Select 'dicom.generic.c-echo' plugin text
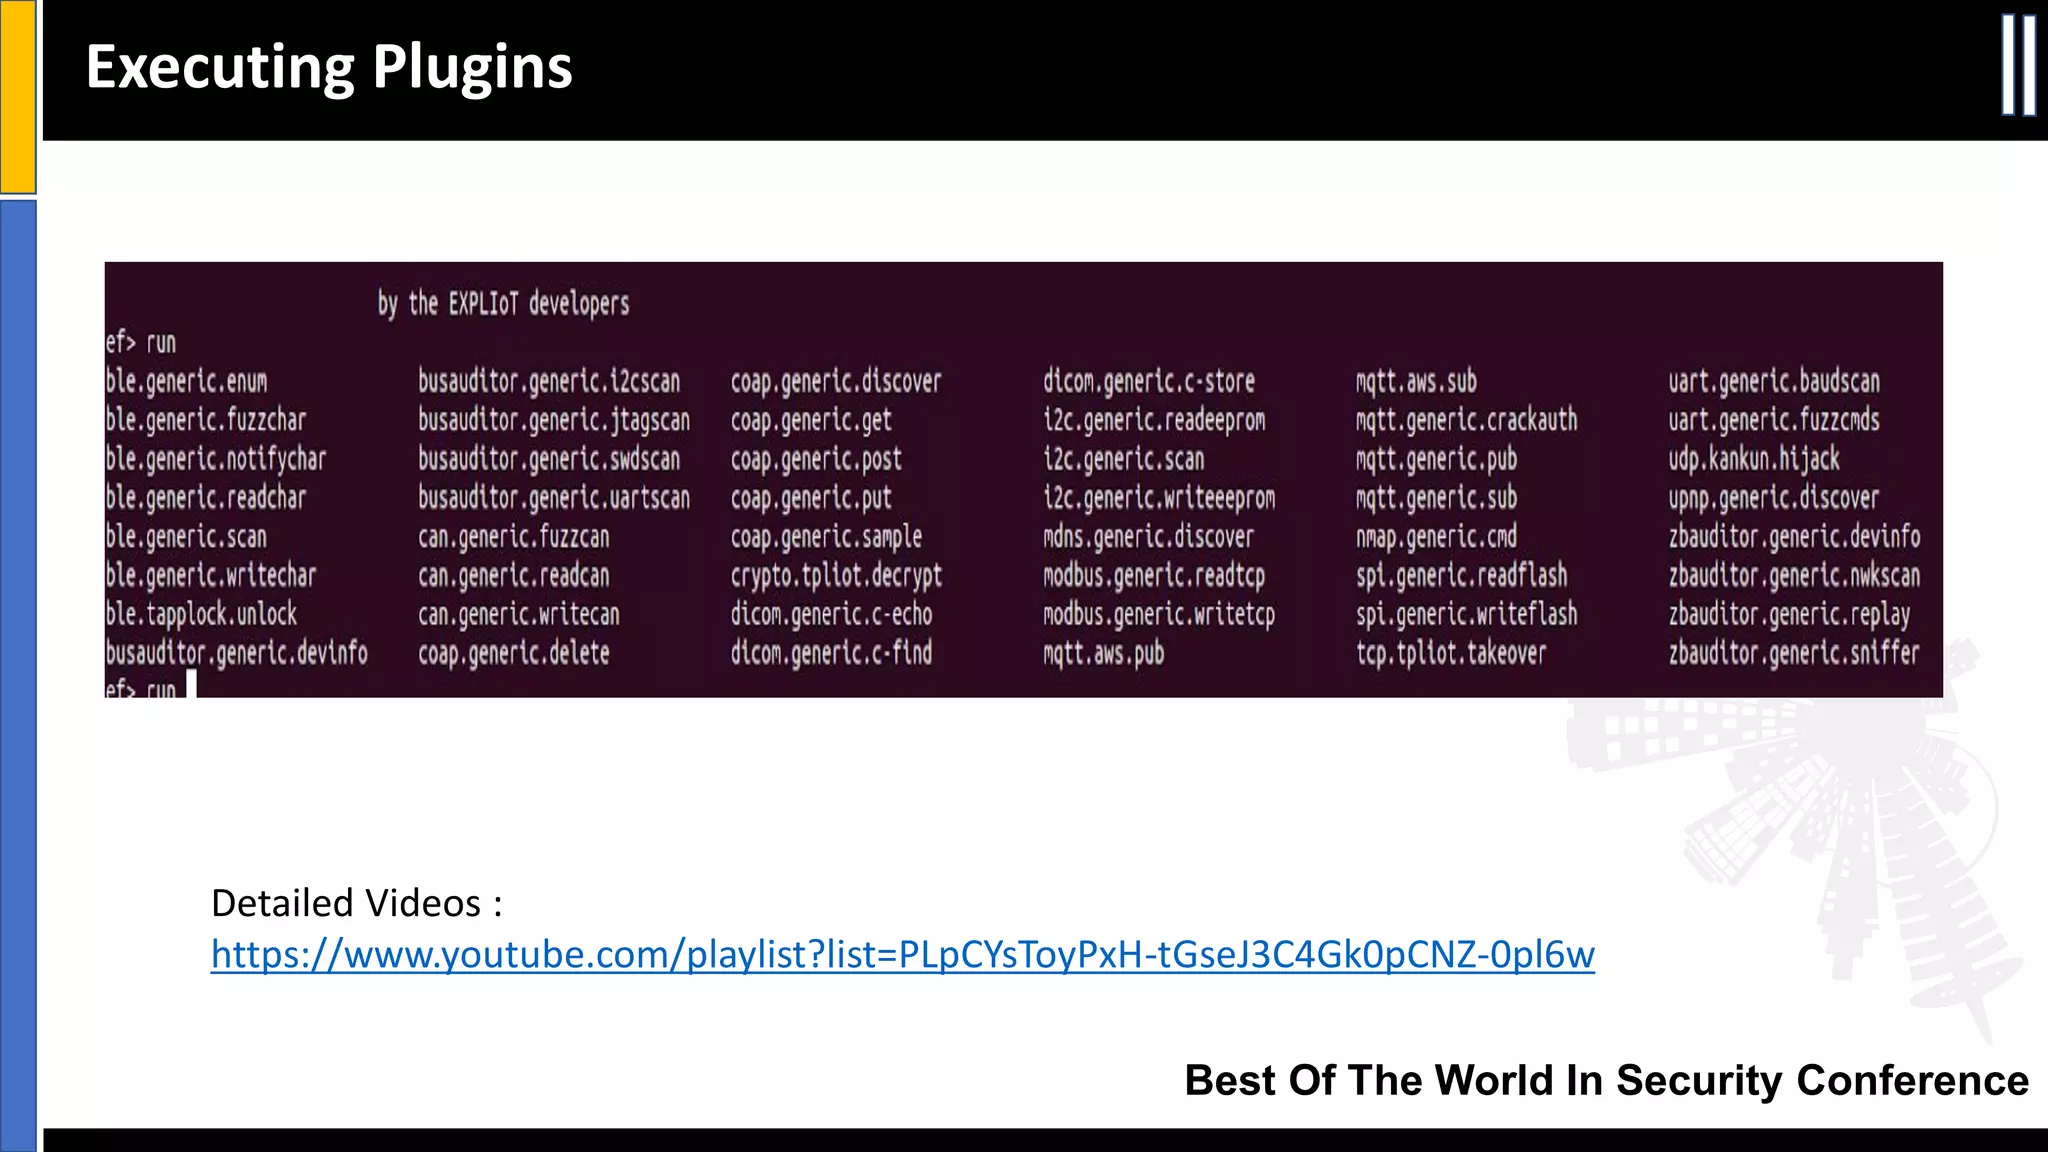The width and height of the screenshot is (2048, 1152). tap(831, 614)
